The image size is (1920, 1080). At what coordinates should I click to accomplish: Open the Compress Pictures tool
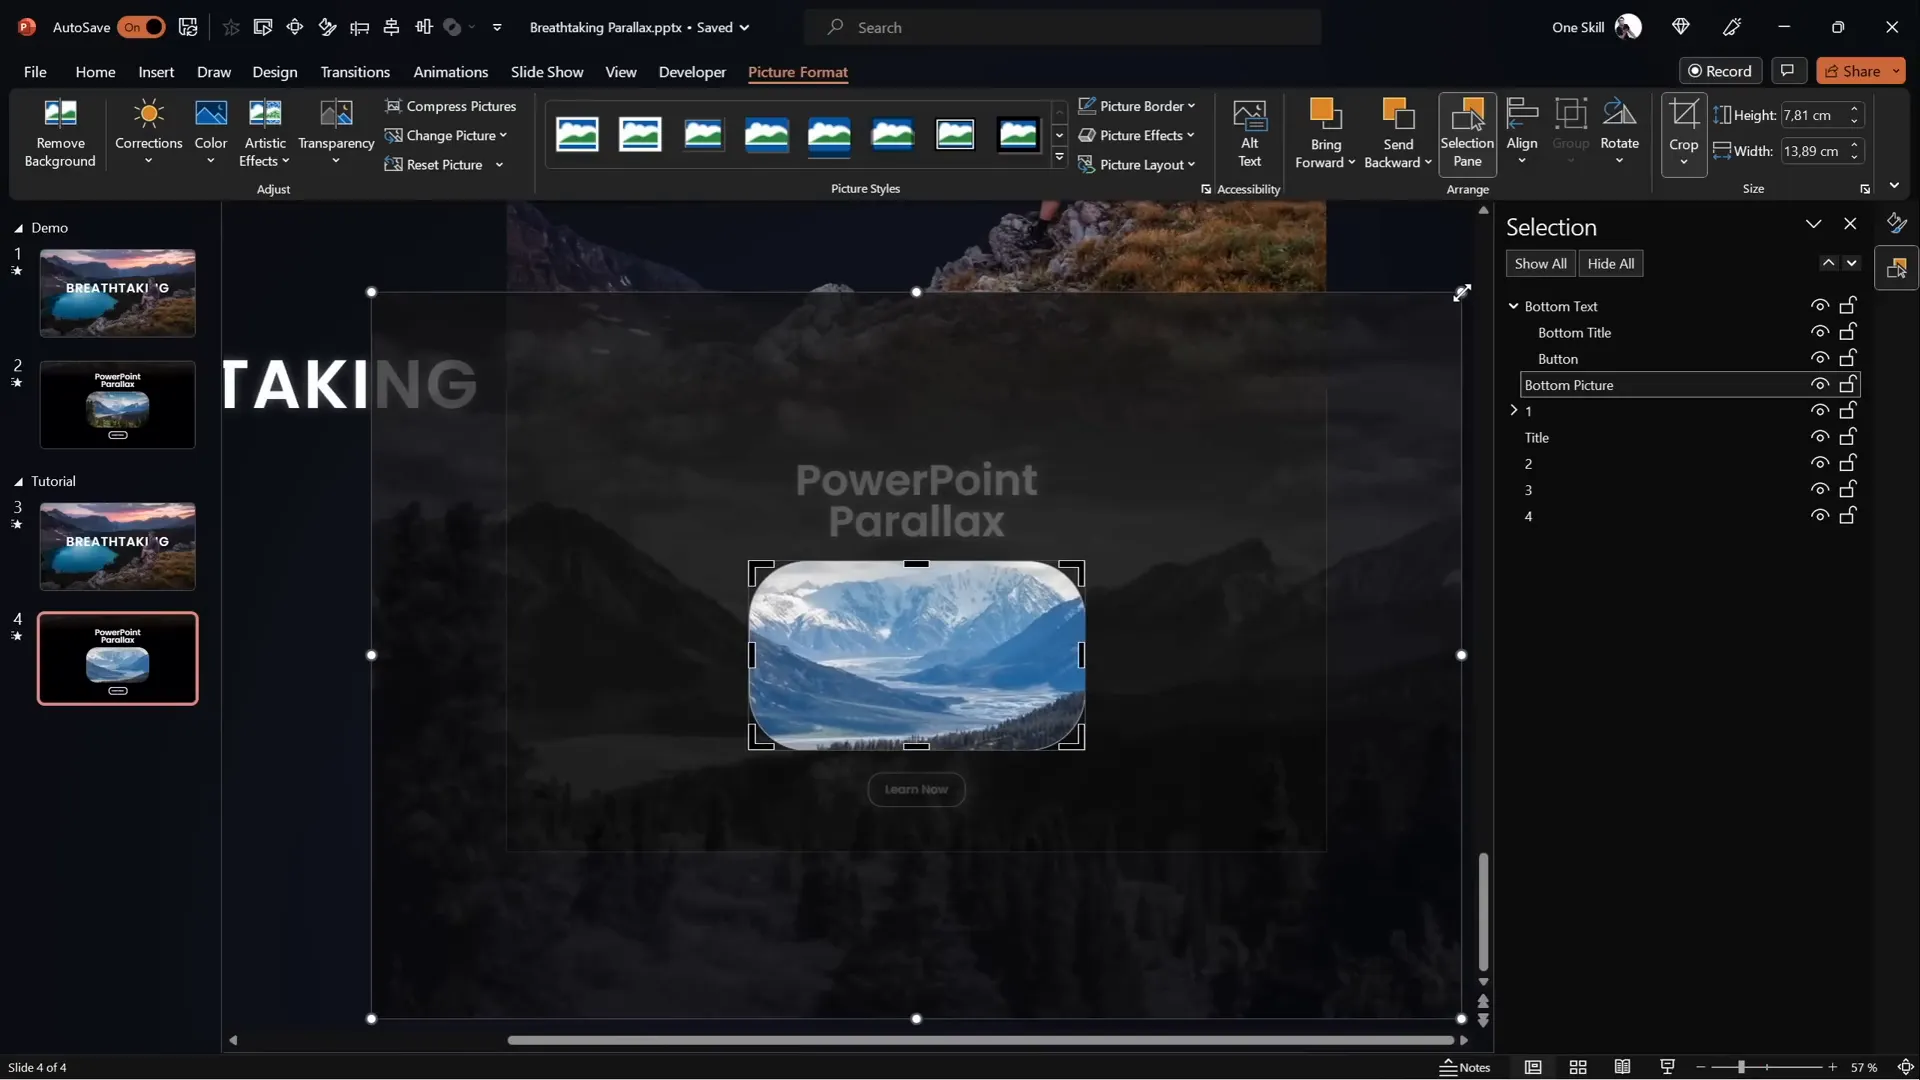(x=452, y=106)
